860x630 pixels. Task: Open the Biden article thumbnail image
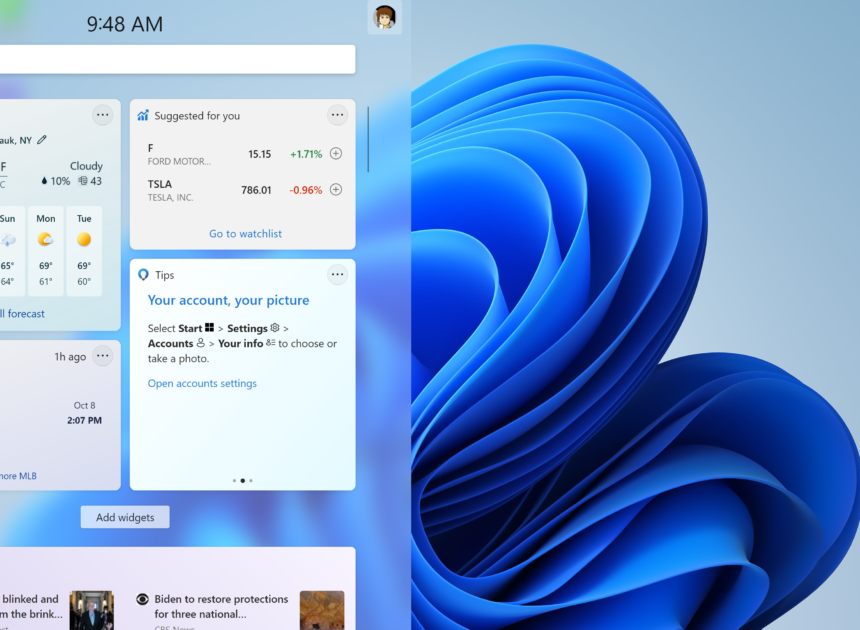tap(322, 610)
